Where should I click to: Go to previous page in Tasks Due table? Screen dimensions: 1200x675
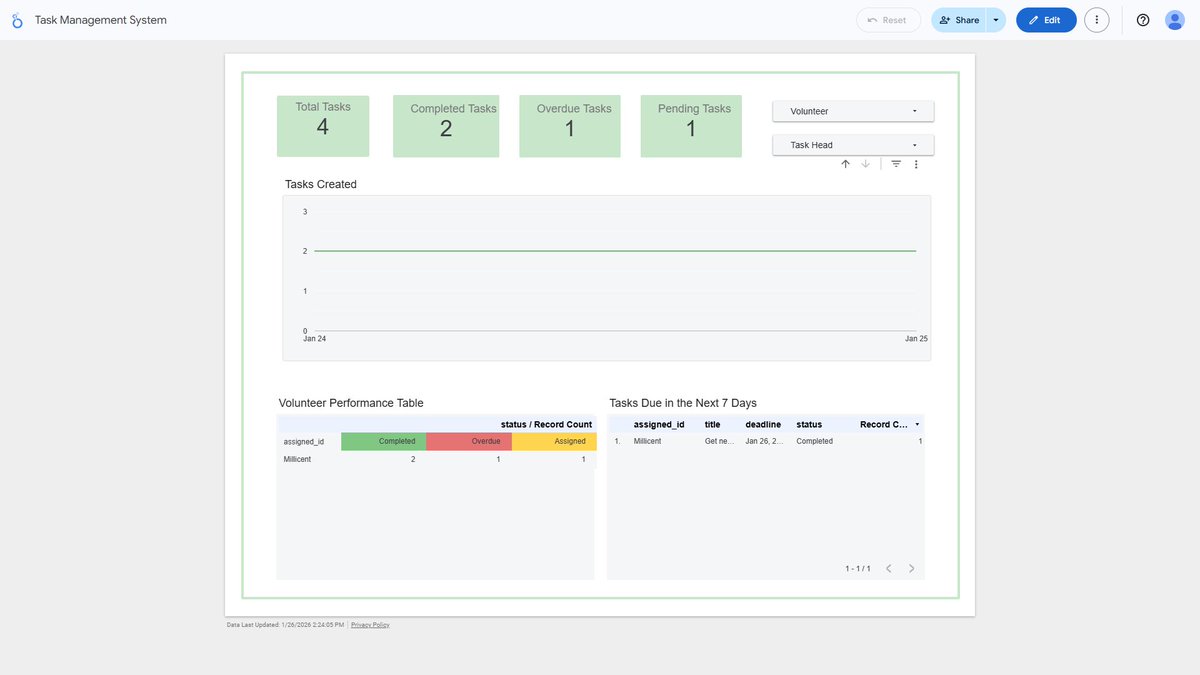point(889,568)
